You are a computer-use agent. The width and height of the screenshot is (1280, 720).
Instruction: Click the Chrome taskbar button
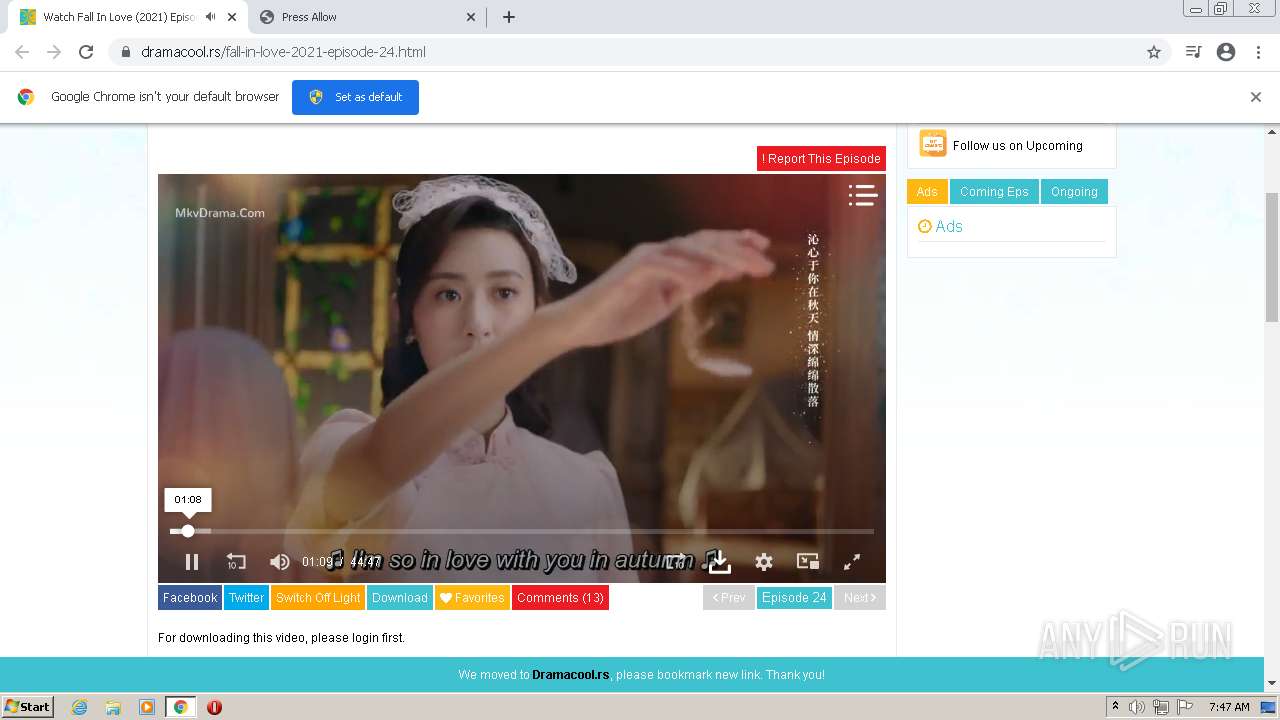(x=181, y=707)
